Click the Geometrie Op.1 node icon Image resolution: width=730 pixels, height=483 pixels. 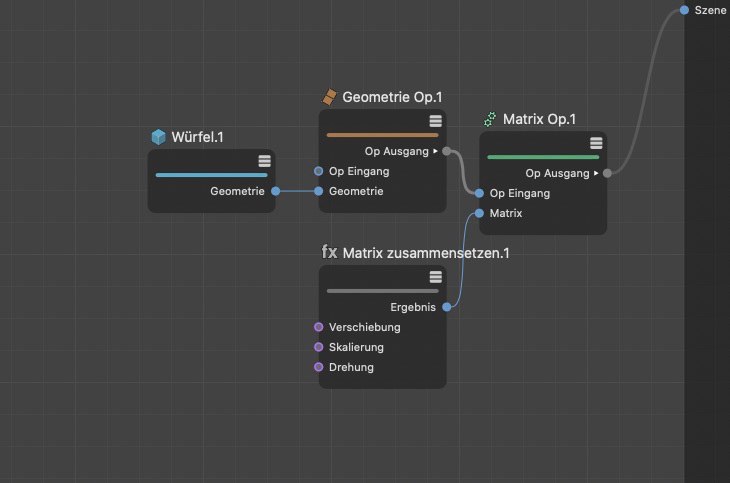pyautogui.click(x=329, y=97)
